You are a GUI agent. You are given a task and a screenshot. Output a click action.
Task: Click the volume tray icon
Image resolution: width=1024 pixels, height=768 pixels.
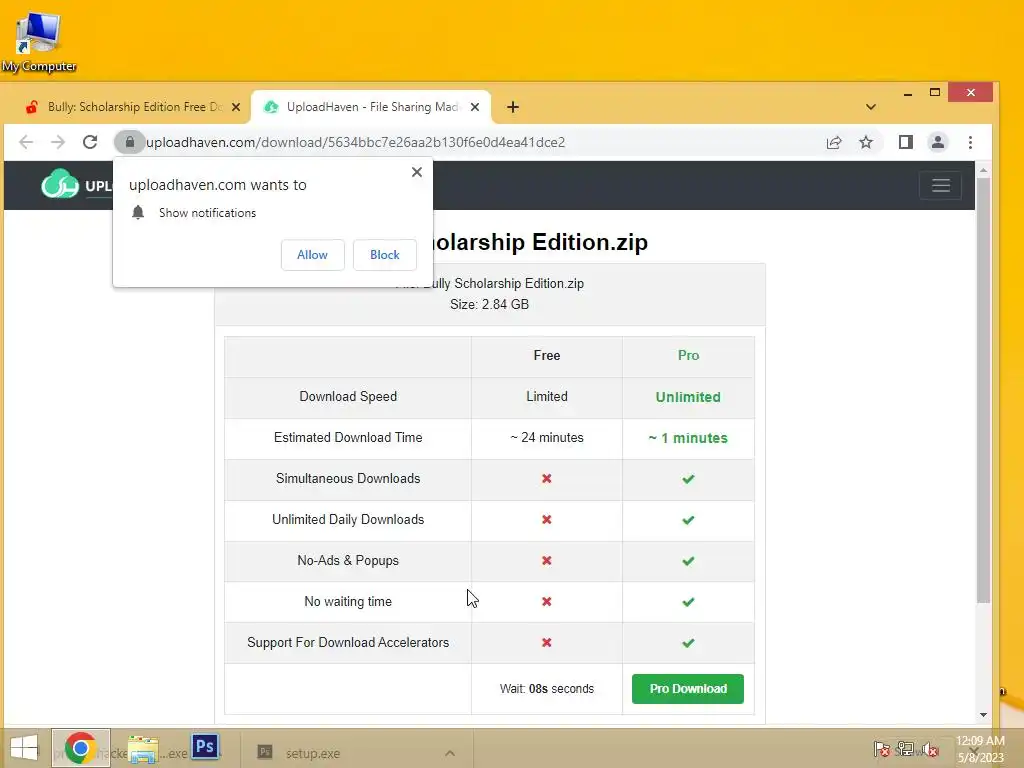click(929, 749)
